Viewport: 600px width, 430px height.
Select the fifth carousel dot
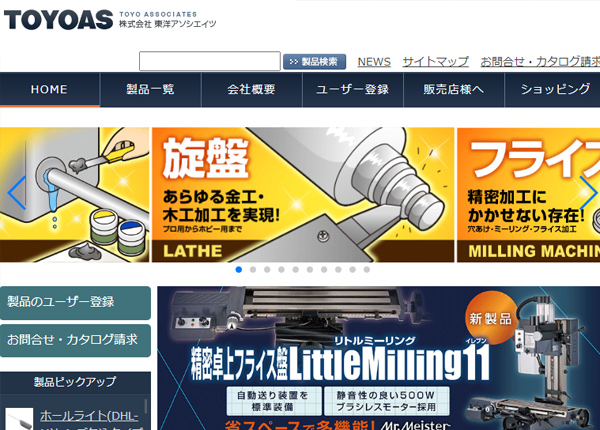[x=295, y=270]
